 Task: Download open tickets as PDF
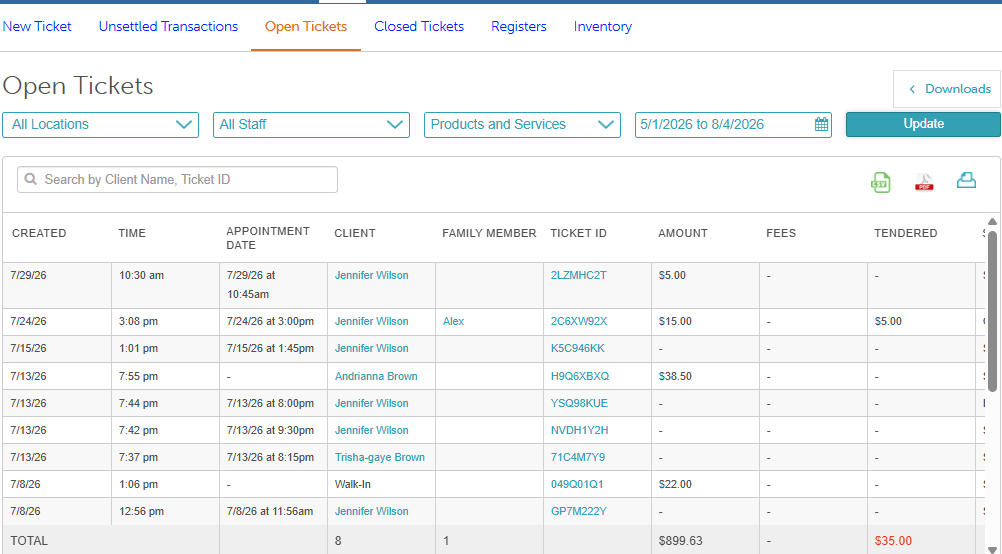coord(924,182)
